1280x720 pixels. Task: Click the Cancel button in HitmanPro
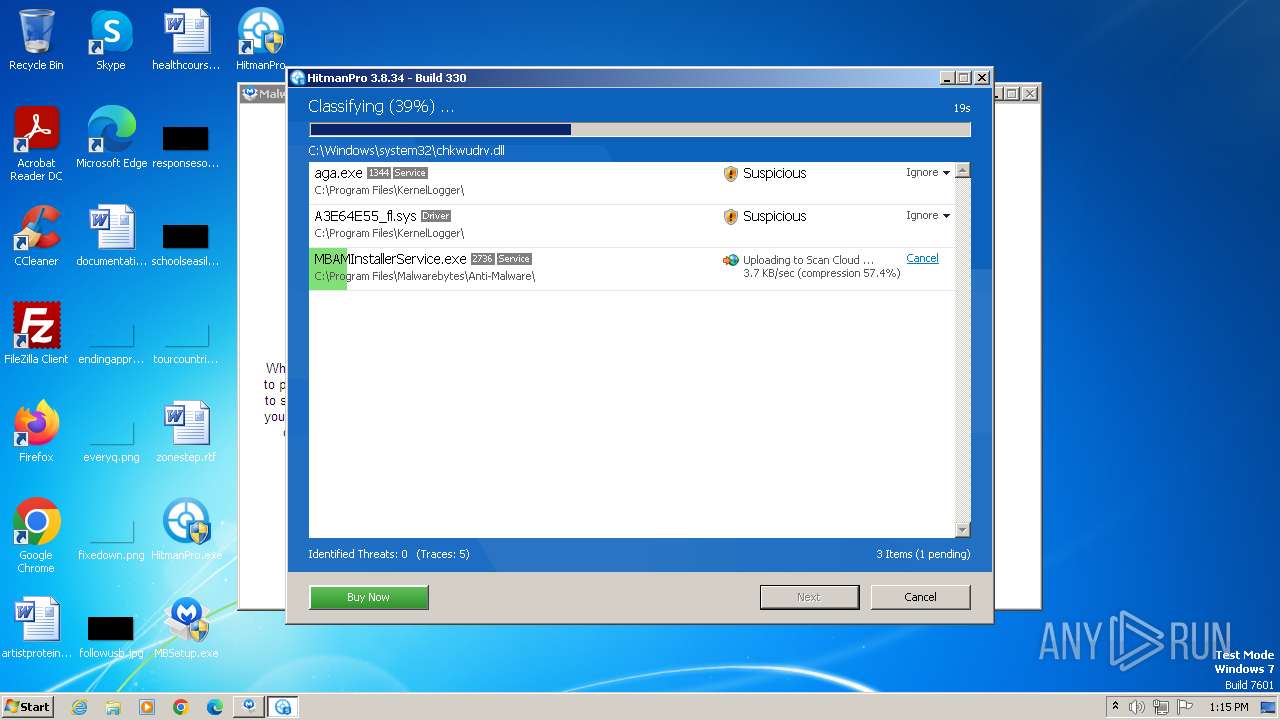pos(920,597)
